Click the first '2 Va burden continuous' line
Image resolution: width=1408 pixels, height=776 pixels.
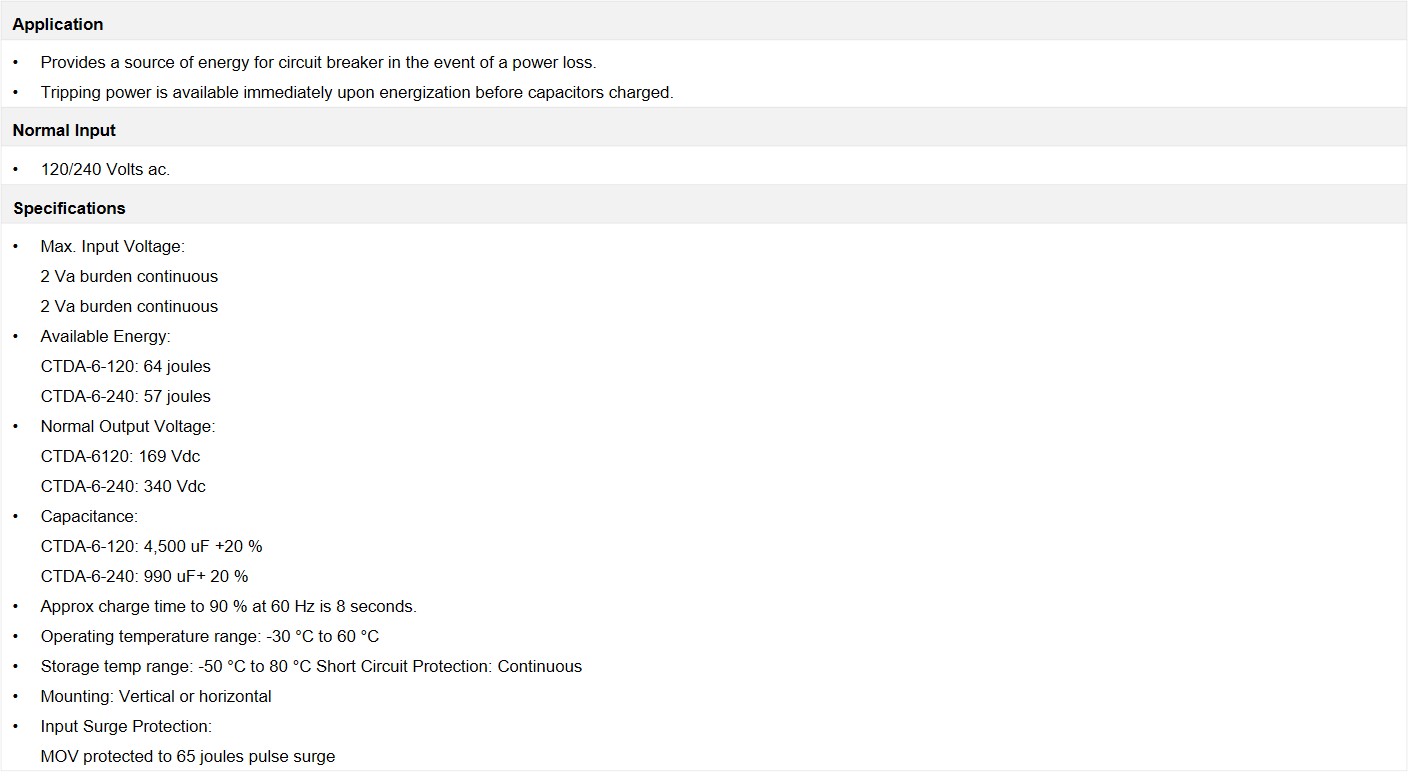point(129,276)
